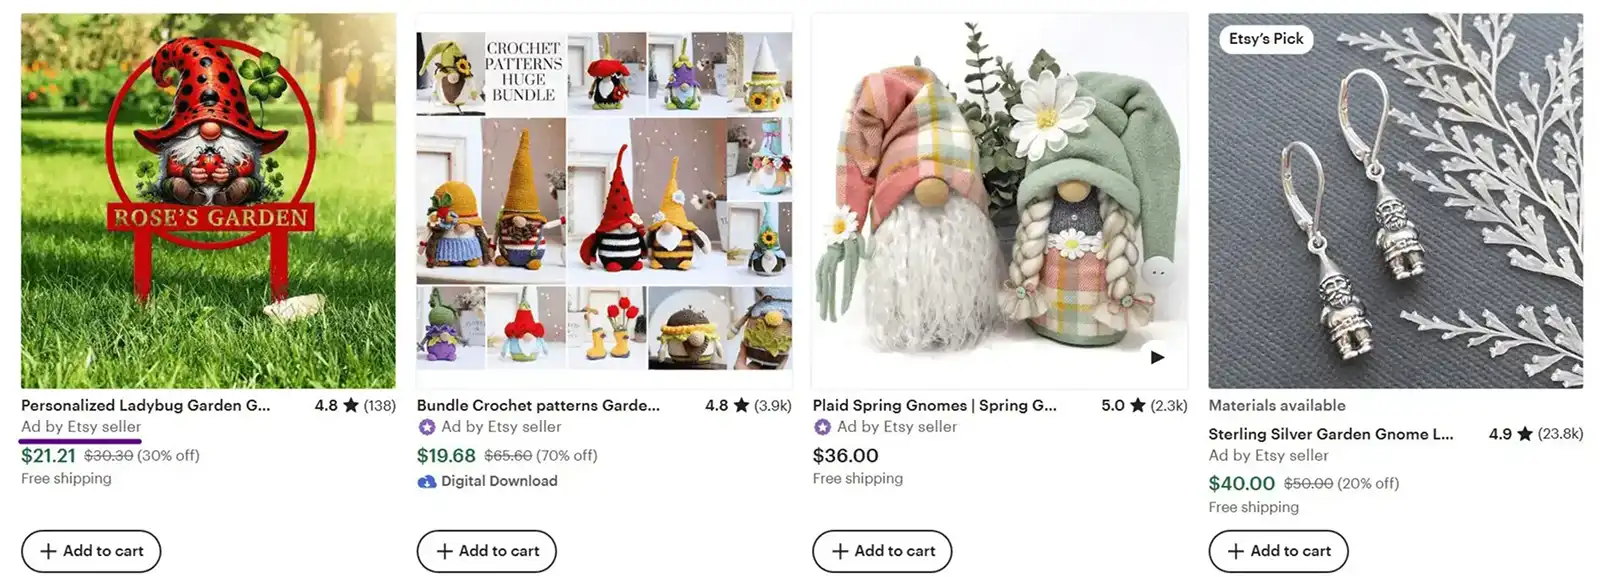Click the star icon beside the 5.0 rating
The height and width of the screenshot is (583, 1600).
[x=1137, y=405]
